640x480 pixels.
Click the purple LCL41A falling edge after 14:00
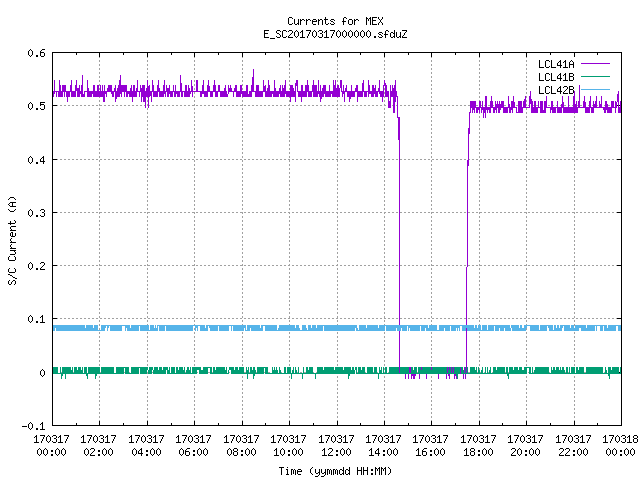(x=399, y=245)
